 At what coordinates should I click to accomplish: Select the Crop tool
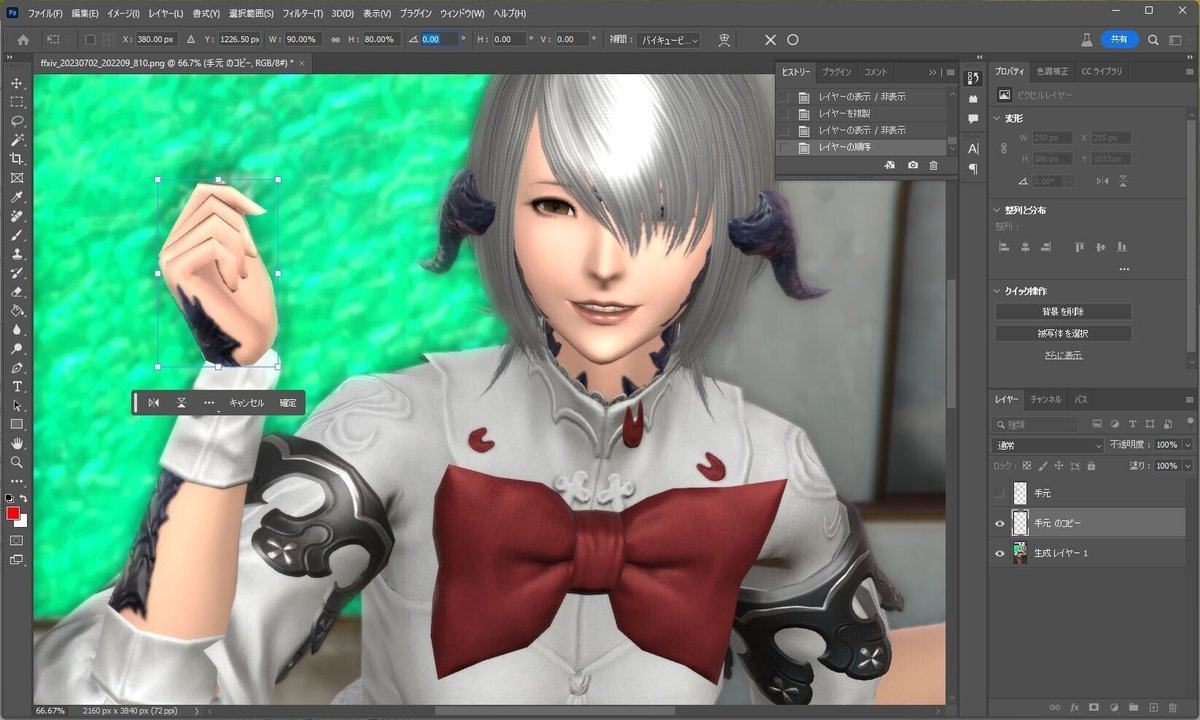[x=17, y=159]
